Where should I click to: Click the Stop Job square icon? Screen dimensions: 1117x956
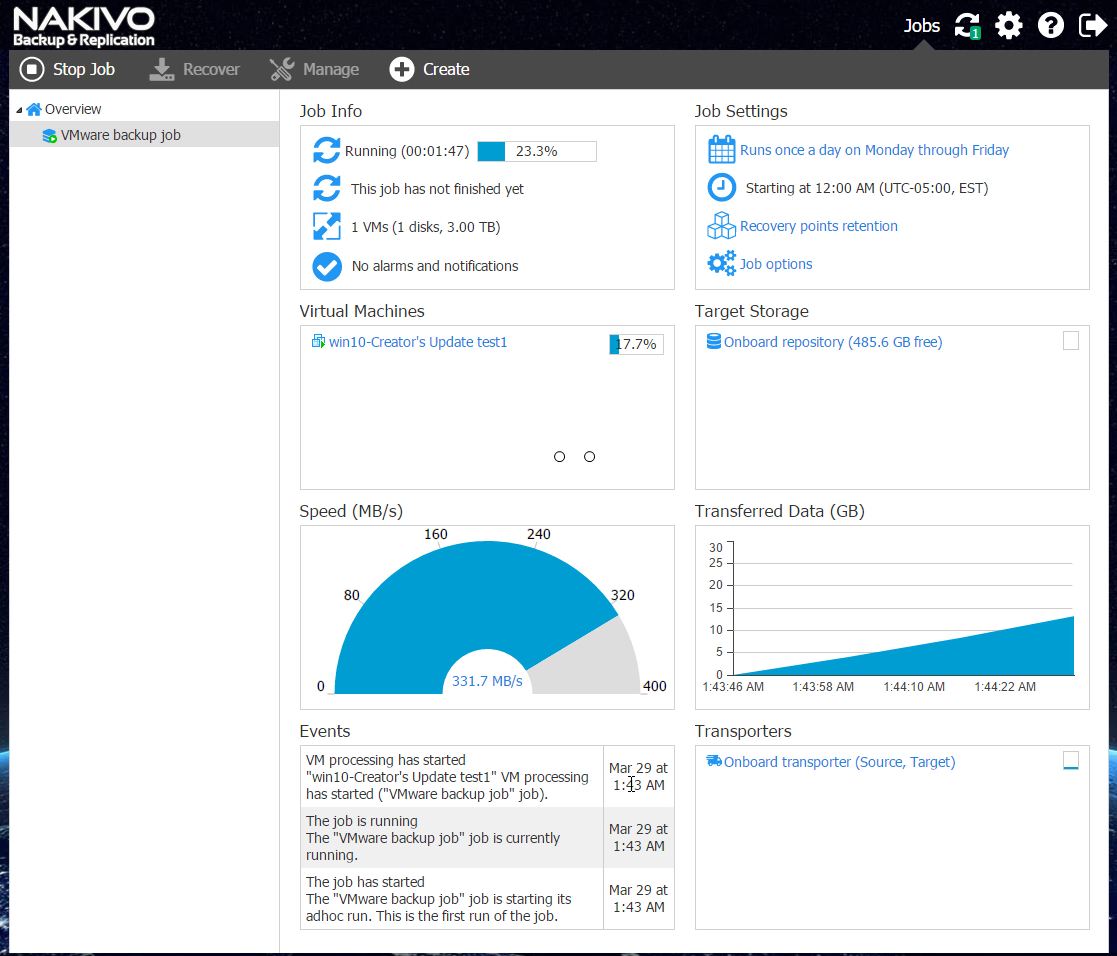tap(31, 69)
